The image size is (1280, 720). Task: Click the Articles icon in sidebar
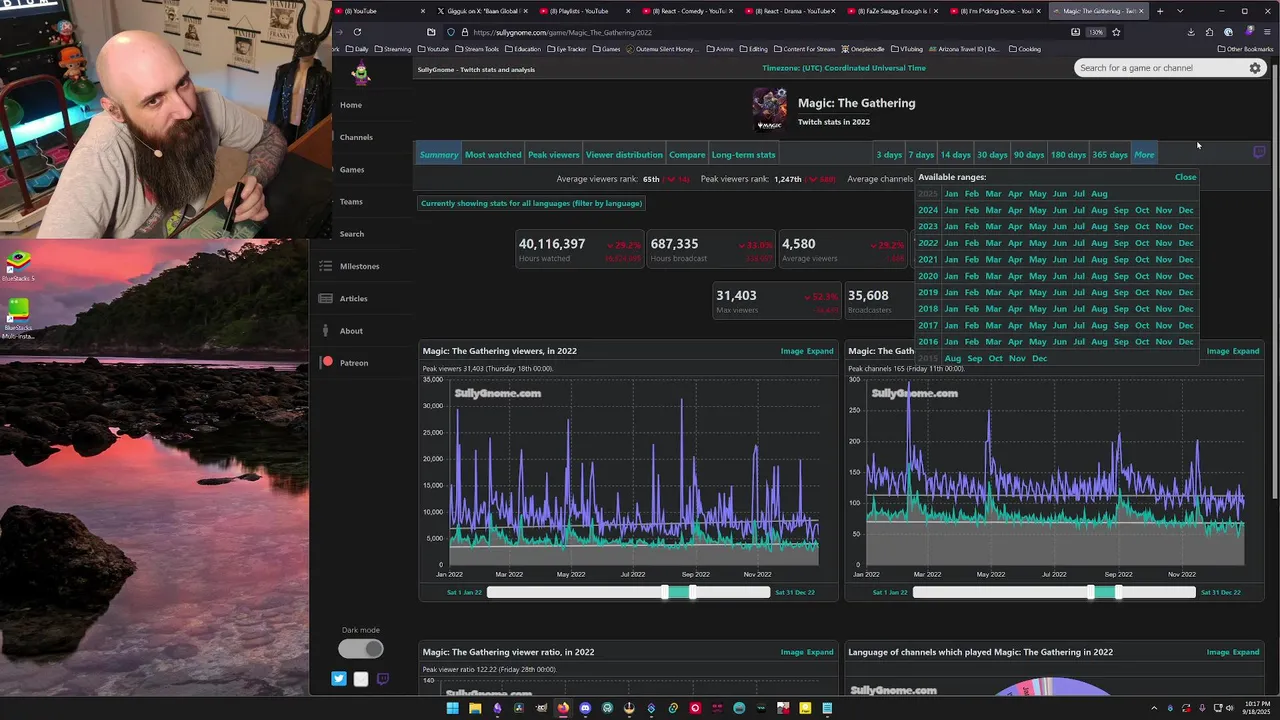[x=325, y=298]
